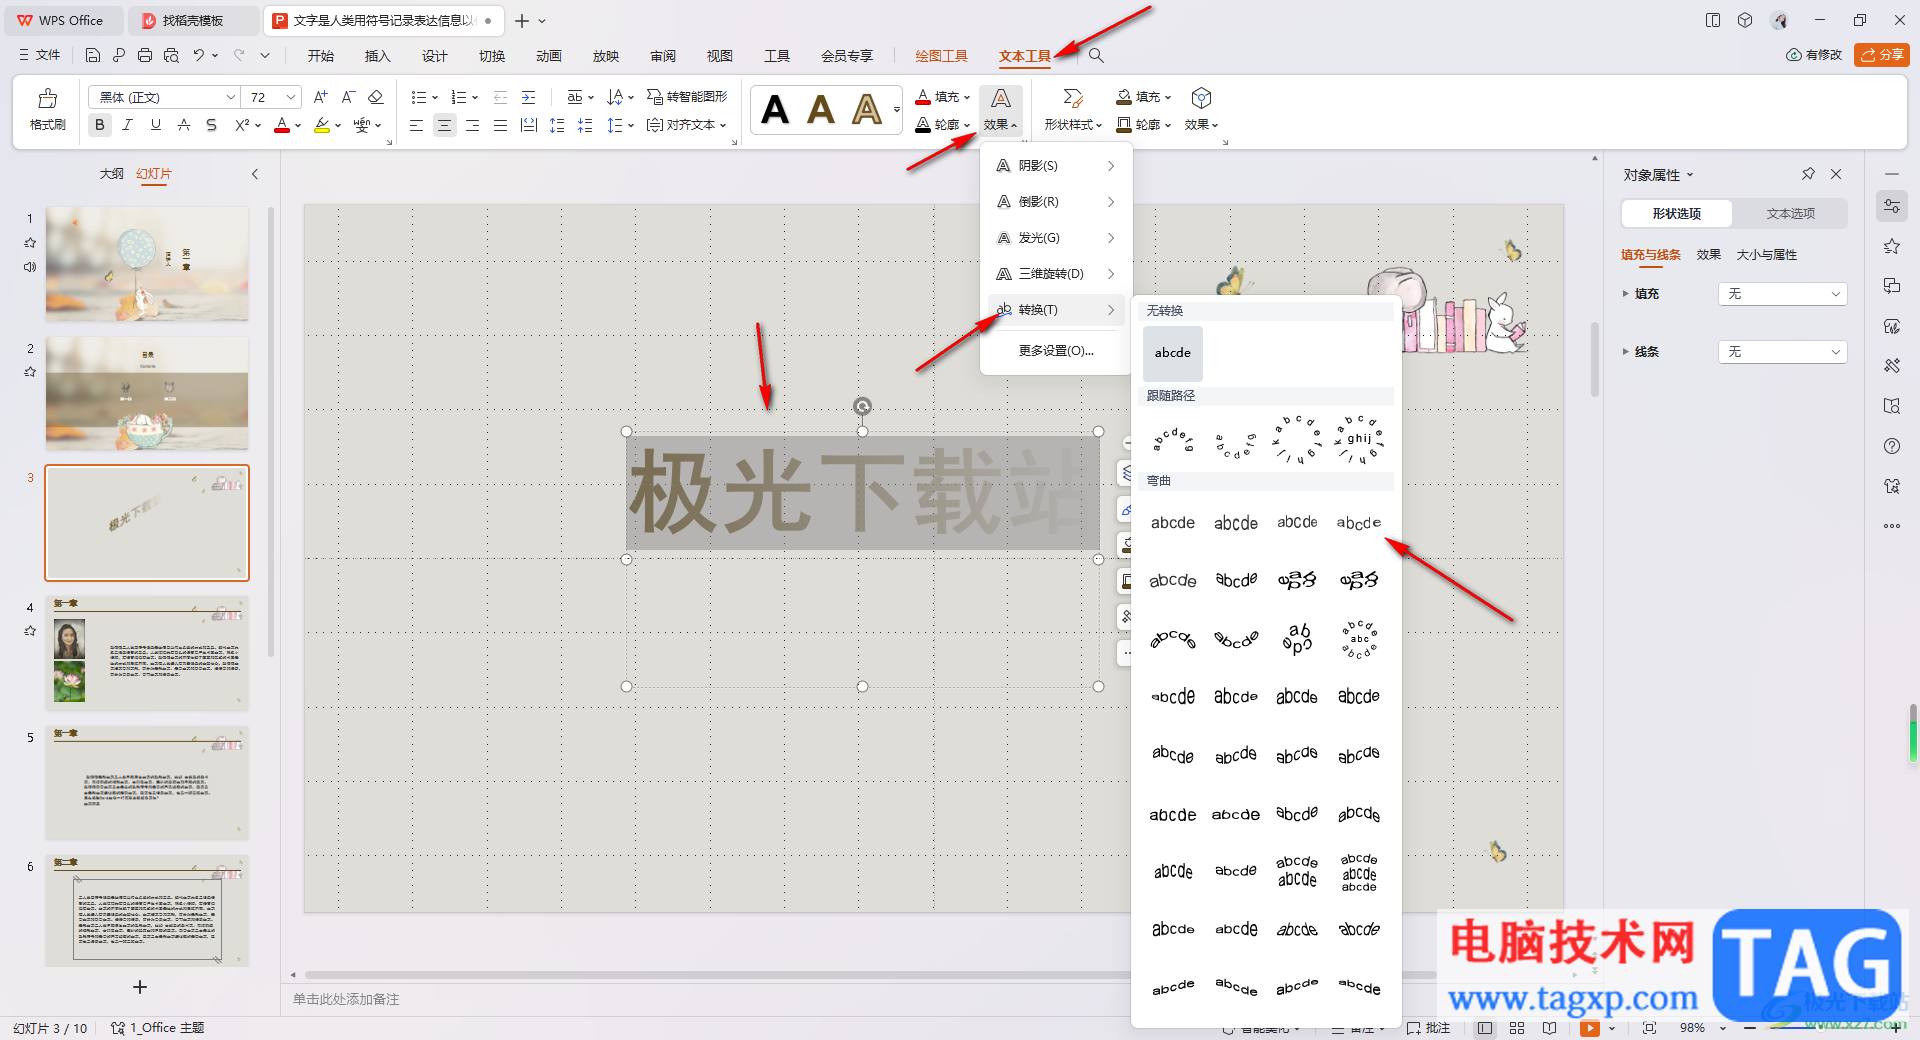Image resolution: width=1920 pixels, height=1040 pixels.
Task: Open reading view from status bar
Action: point(1549,1028)
